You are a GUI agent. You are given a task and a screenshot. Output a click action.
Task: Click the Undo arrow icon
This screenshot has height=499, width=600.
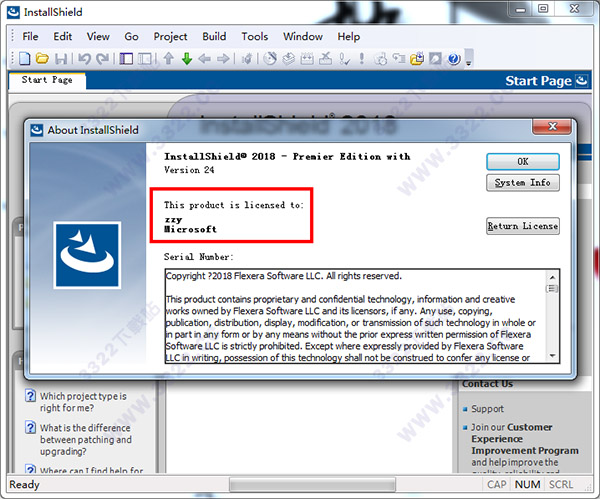point(85,59)
